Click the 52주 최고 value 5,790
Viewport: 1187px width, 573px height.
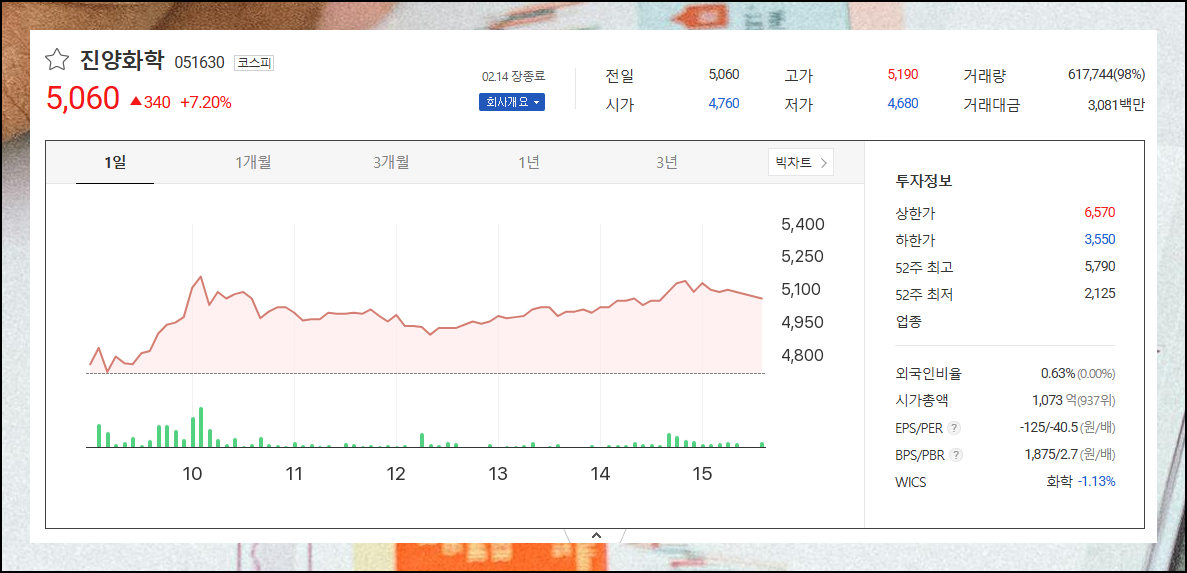click(x=1099, y=266)
